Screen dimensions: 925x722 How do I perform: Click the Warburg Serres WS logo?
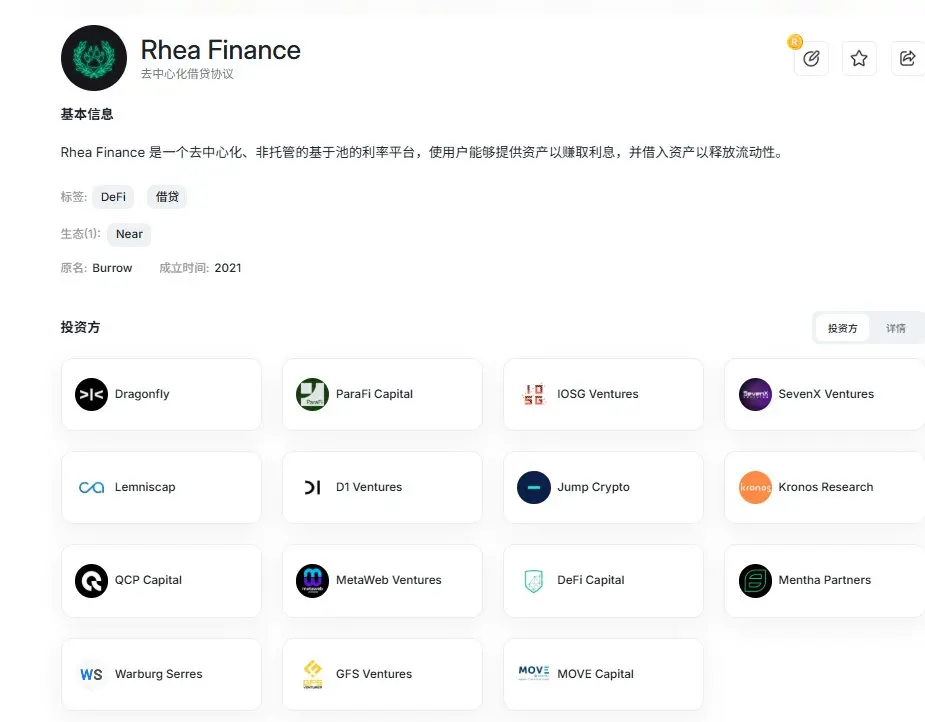(x=91, y=674)
